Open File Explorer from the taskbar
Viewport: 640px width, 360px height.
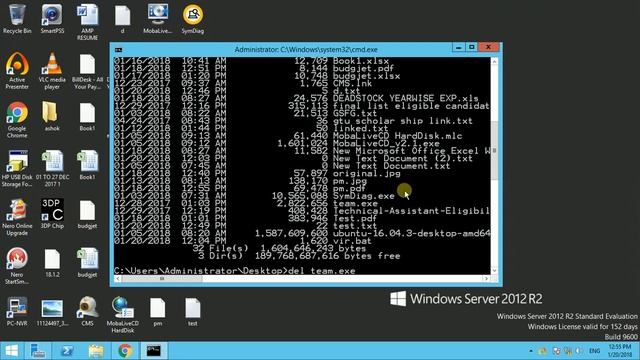(96, 351)
